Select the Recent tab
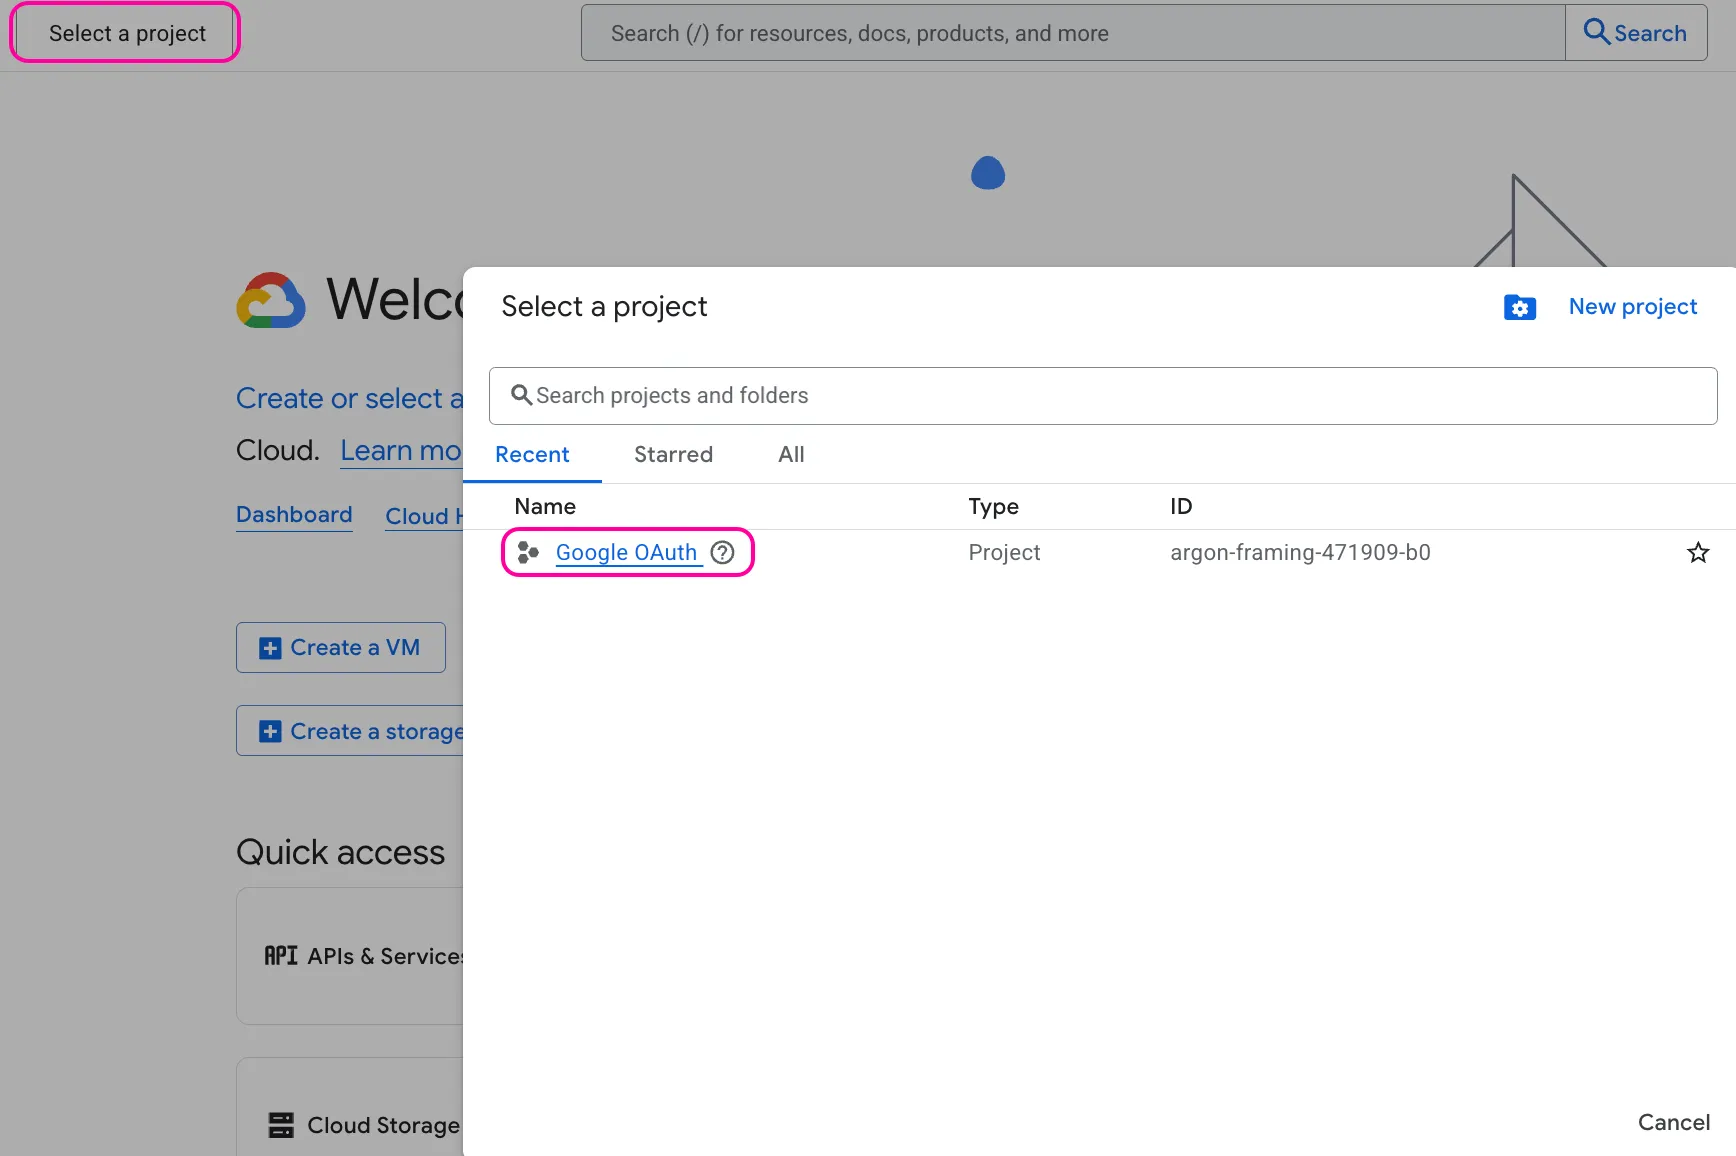Screen dimensions: 1736x1156 coord(532,455)
